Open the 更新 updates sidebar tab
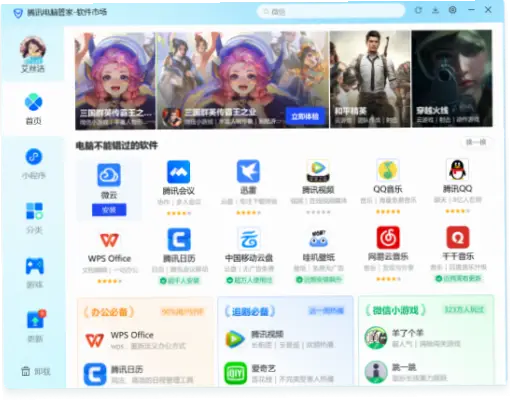The height and width of the screenshot is (400, 510). tap(35, 327)
